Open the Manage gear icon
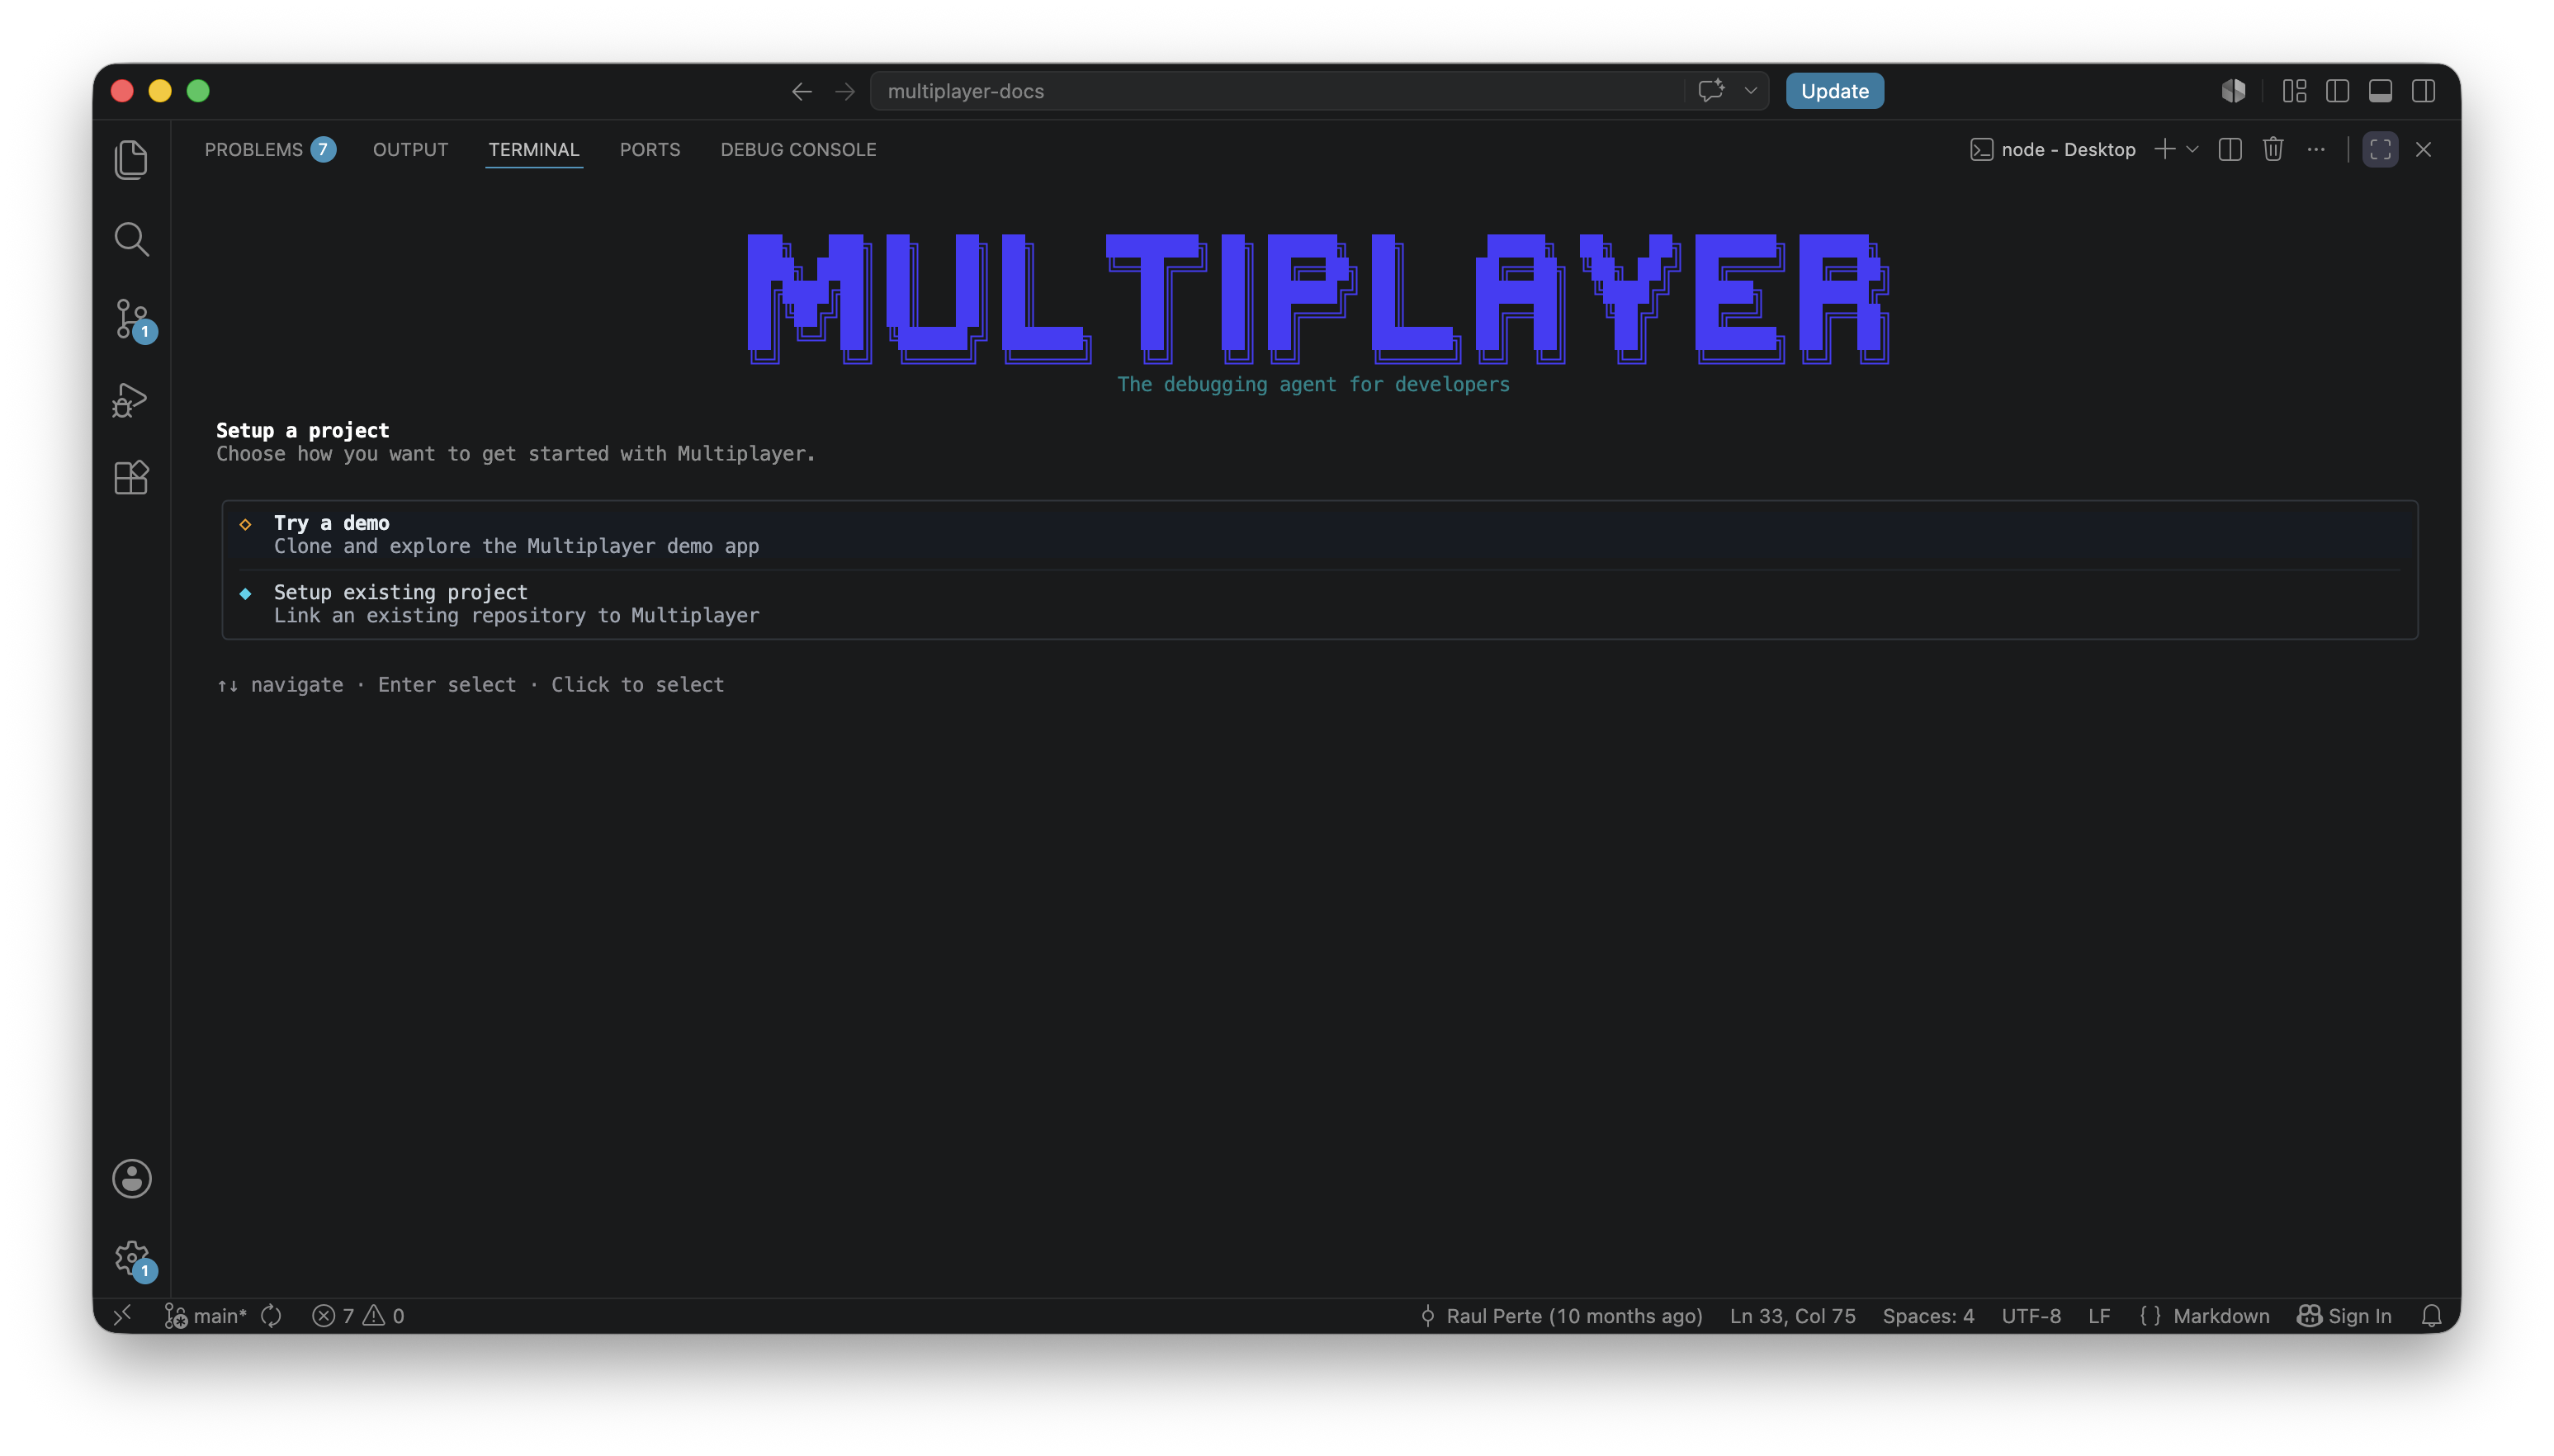The image size is (2554, 1456). click(133, 1258)
